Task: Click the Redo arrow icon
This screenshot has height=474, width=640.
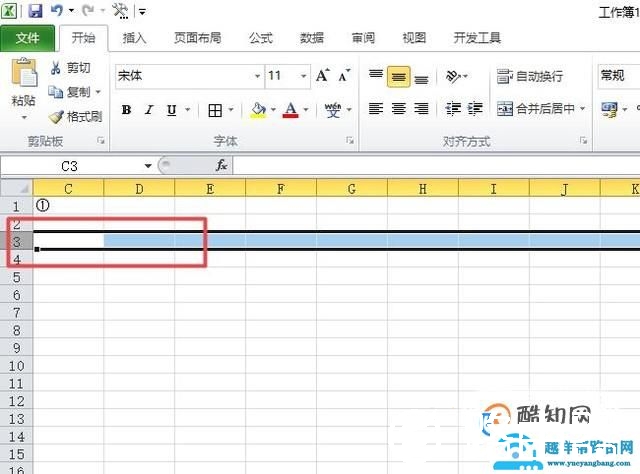Action: click(88, 10)
